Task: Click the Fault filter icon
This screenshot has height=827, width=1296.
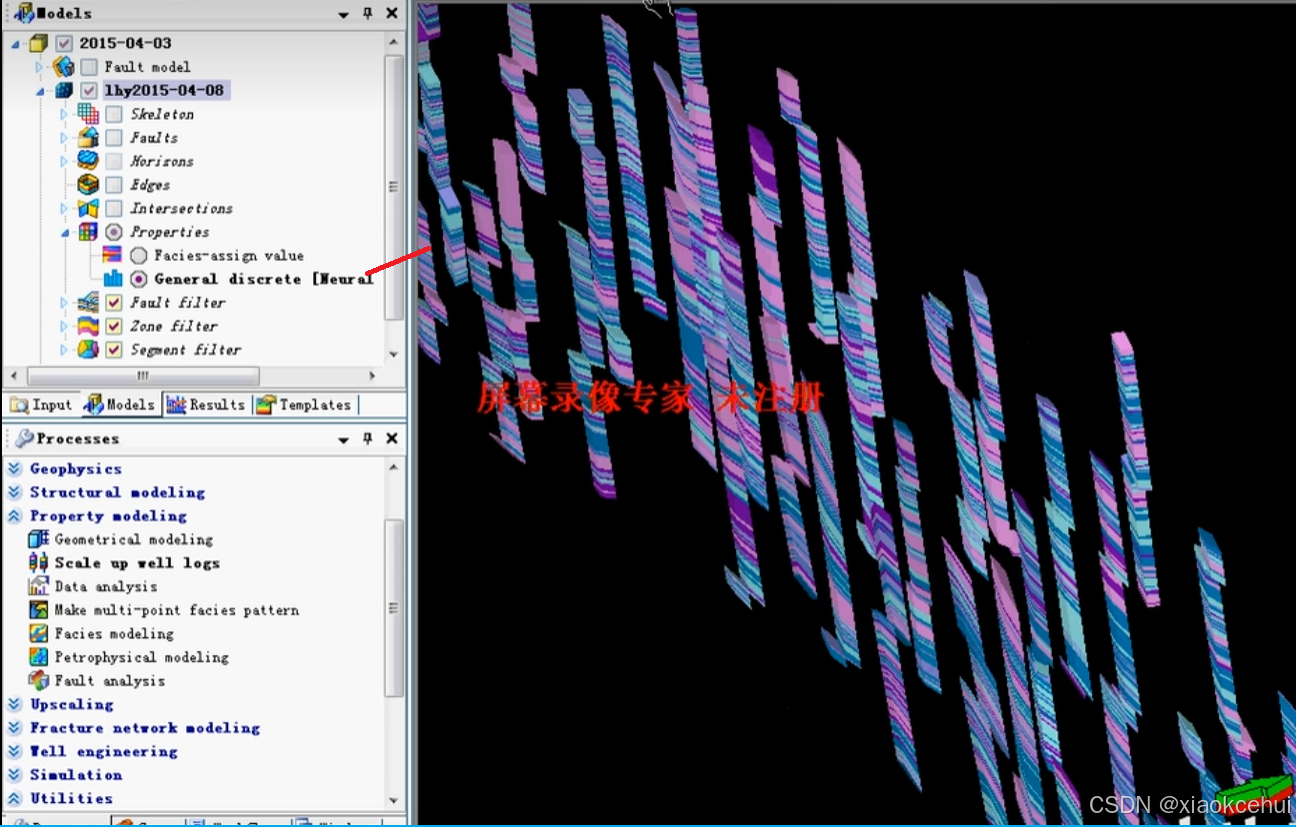Action: coord(88,302)
